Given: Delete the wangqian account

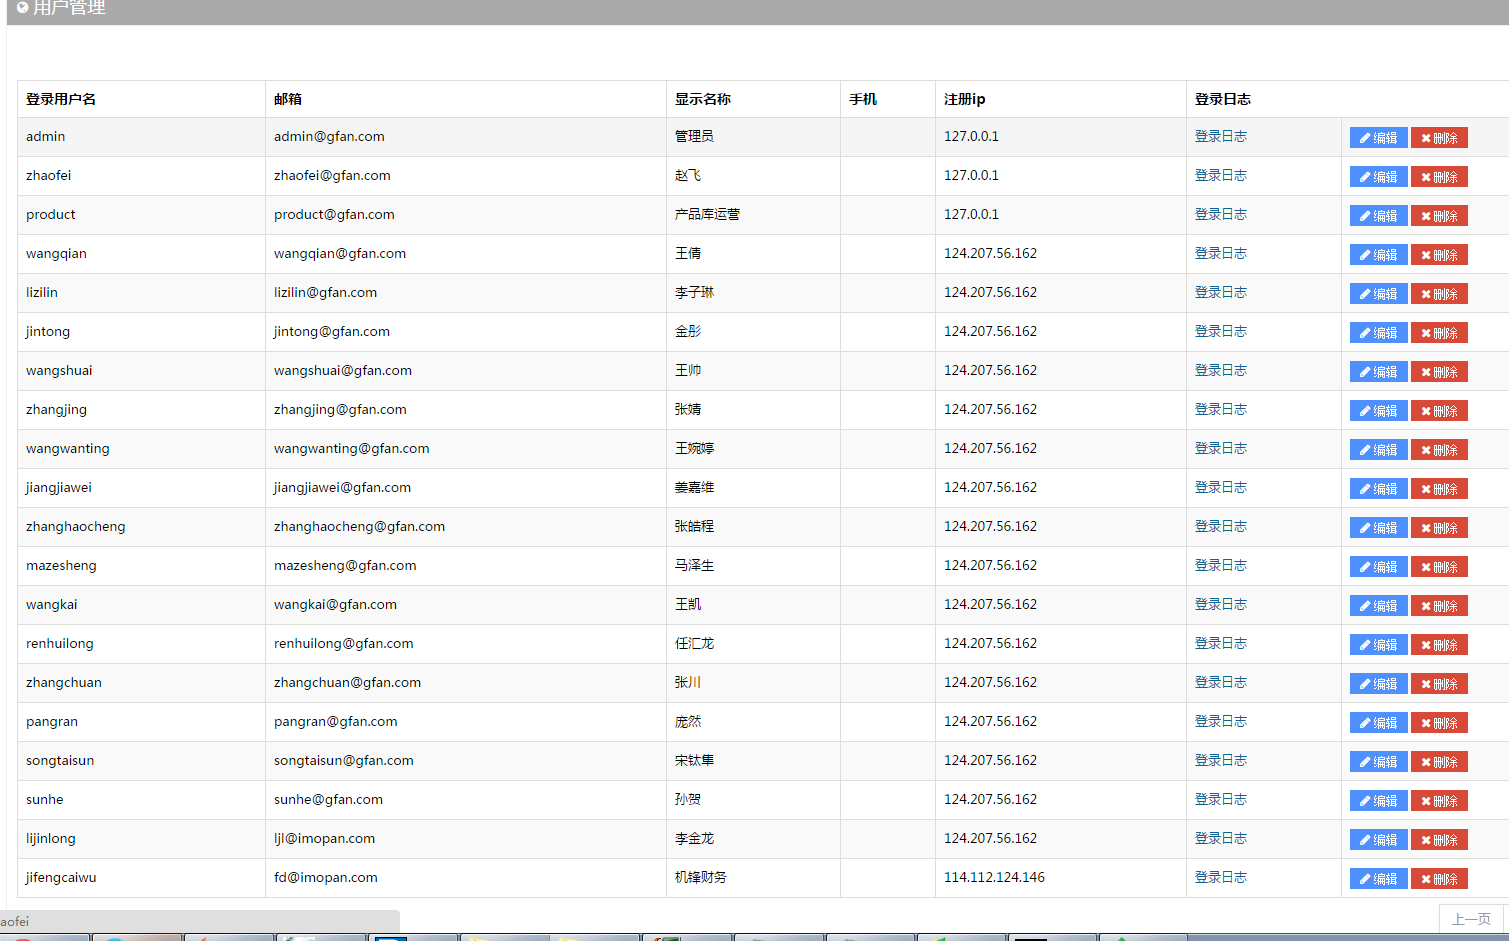Looking at the screenshot, I should [1439, 255].
